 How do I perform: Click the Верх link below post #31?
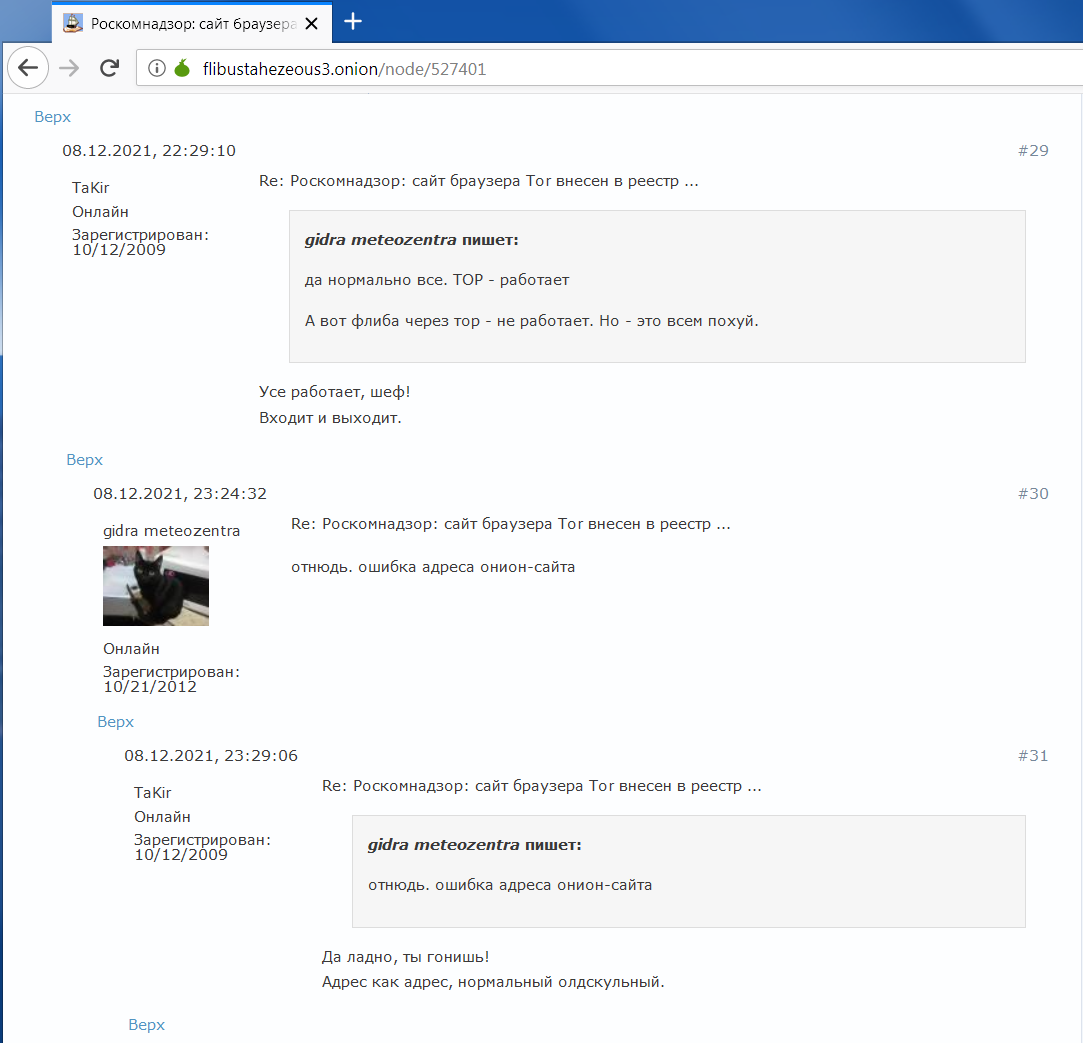[146, 1025]
